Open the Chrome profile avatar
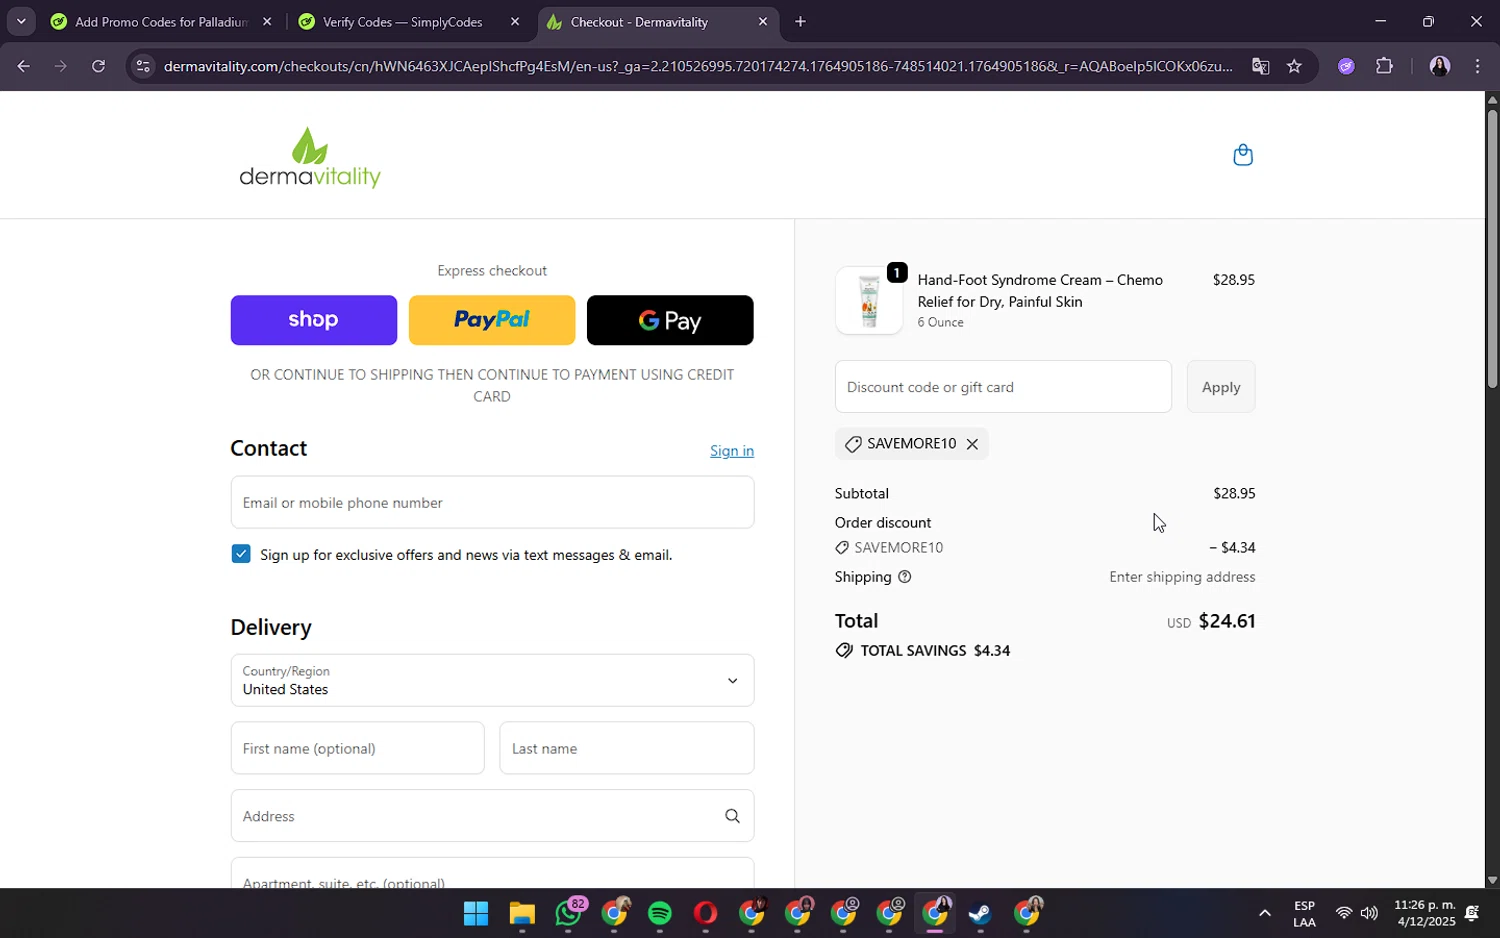1500x938 pixels. click(1439, 66)
